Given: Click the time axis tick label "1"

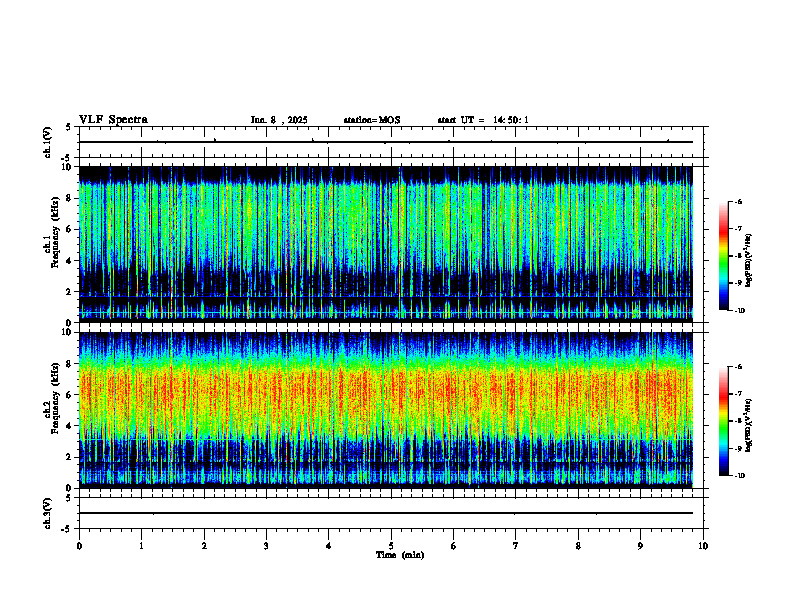Looking at the screenshot, I should click(142, 546).
